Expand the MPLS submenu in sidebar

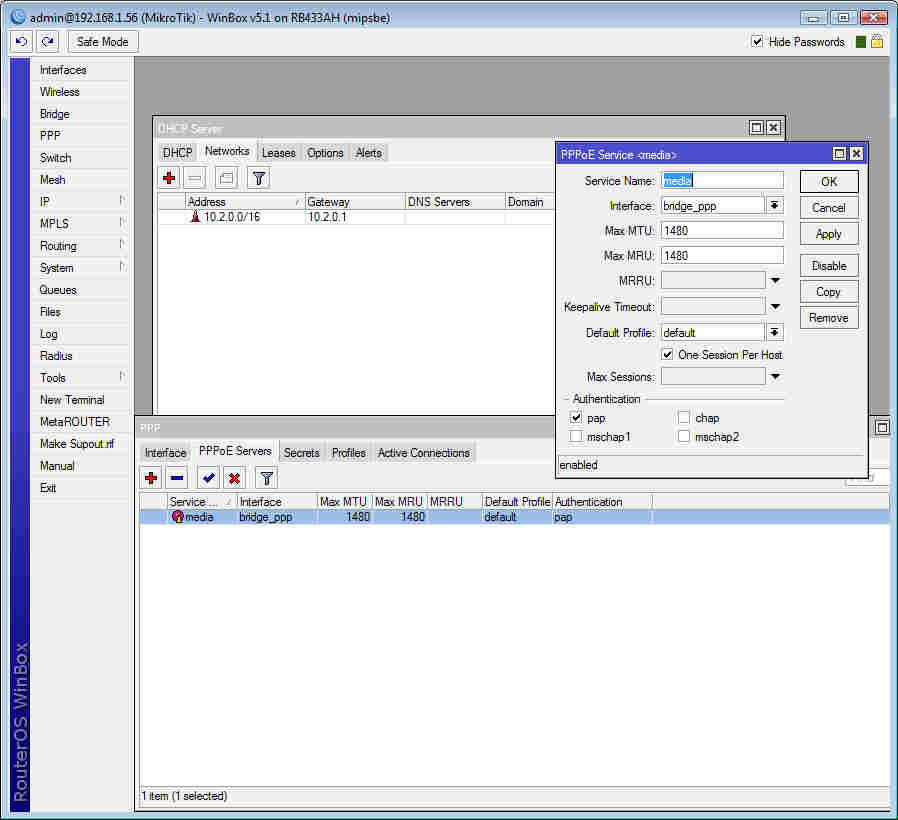coord(121,222)
